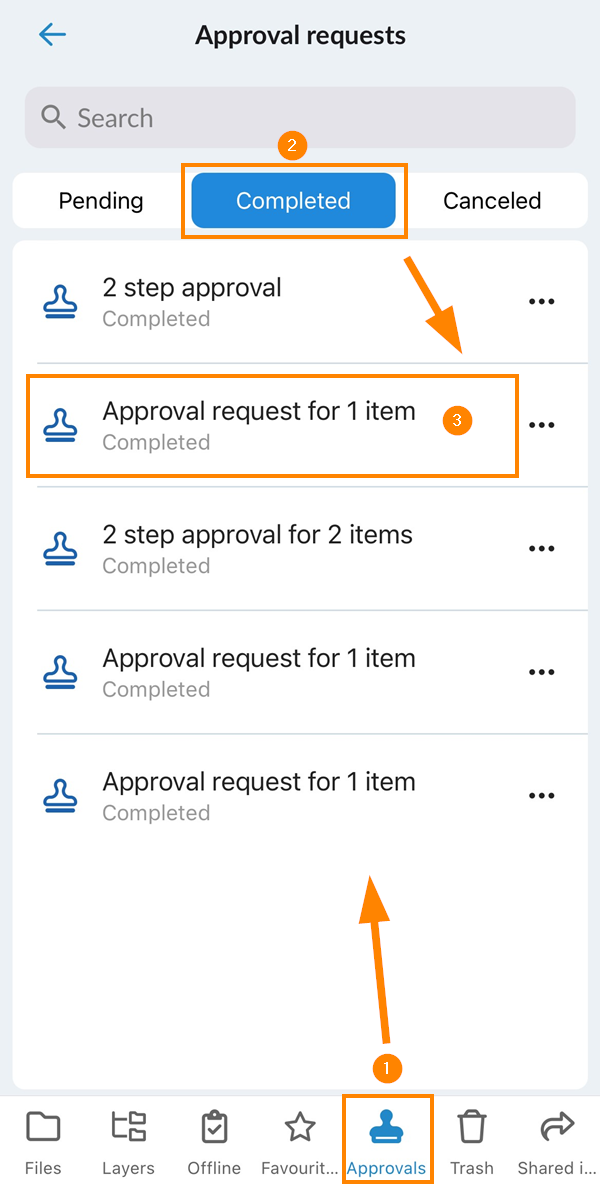Open more options for 2 step approval
This screenshot has width=600, height=1191.
pyautogui.click(x=541, y=301)
